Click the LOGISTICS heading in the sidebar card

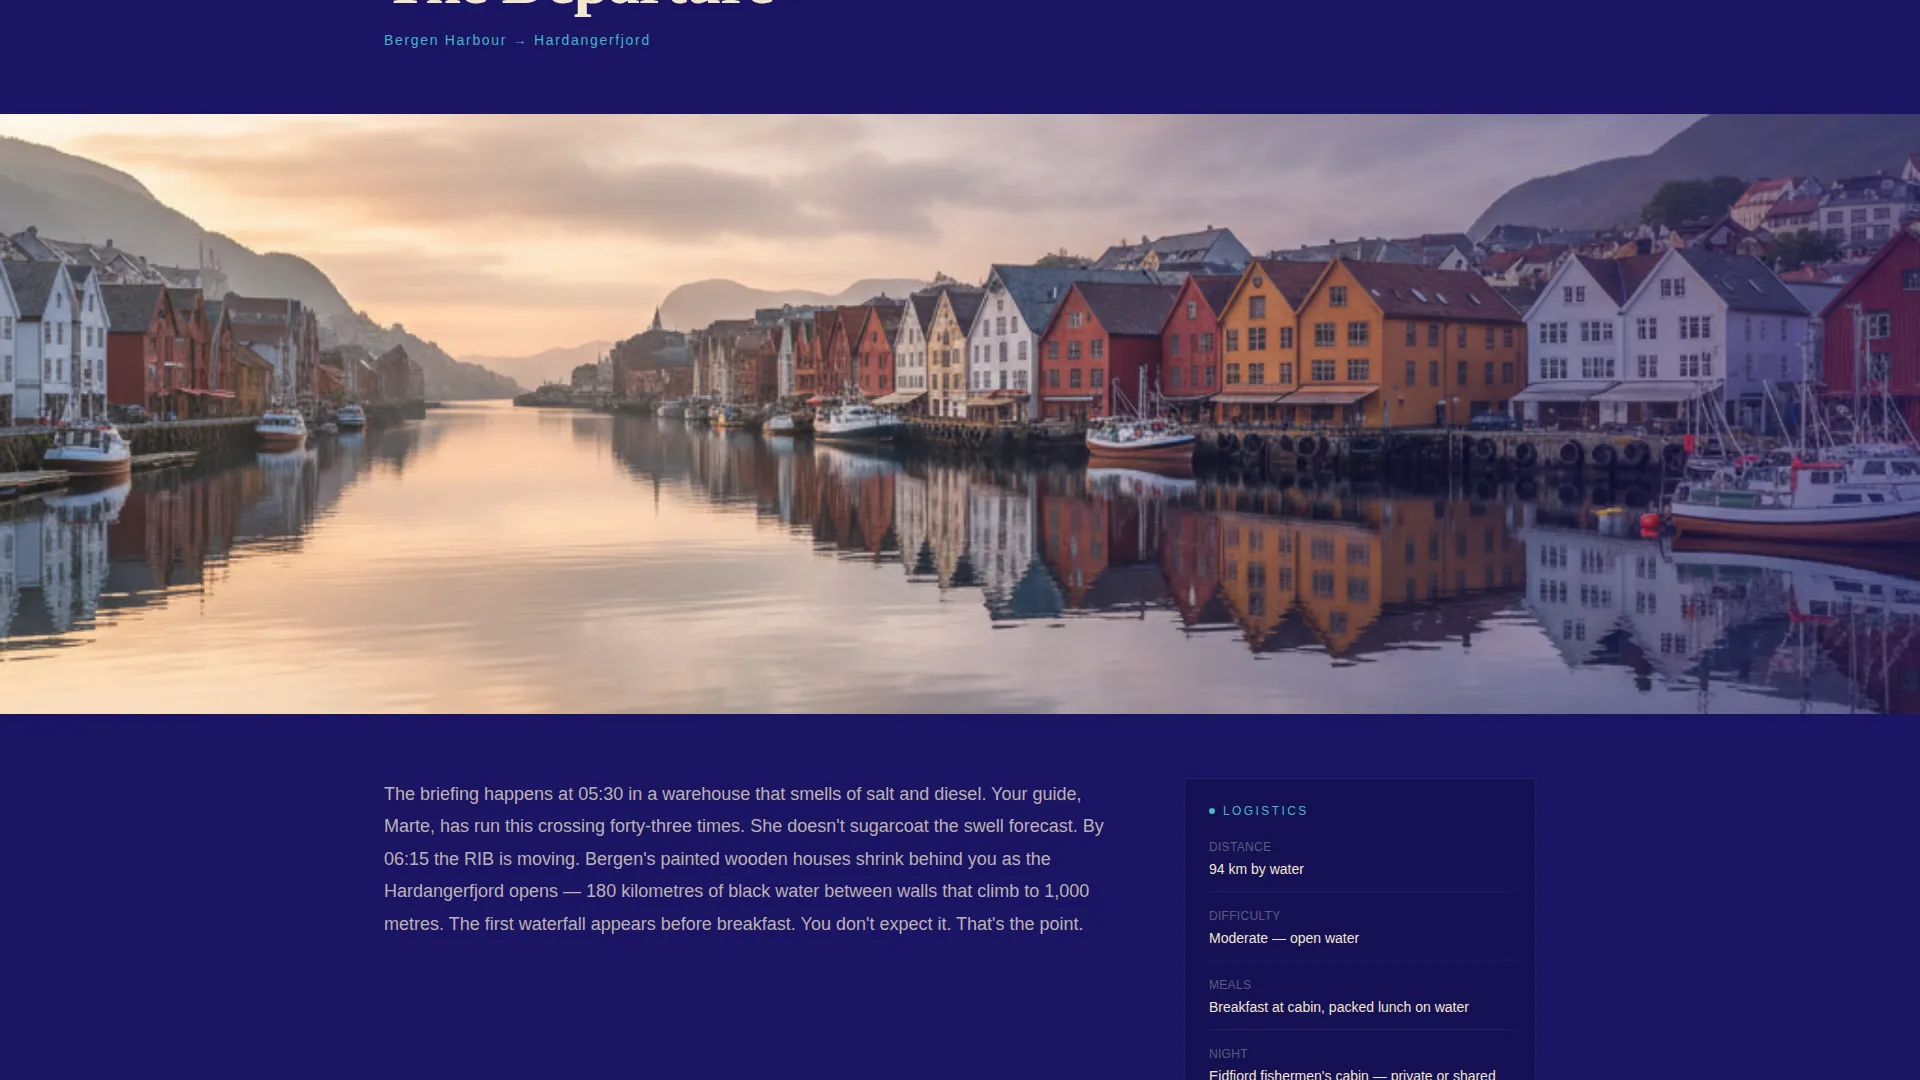[x=1265, y=811]
